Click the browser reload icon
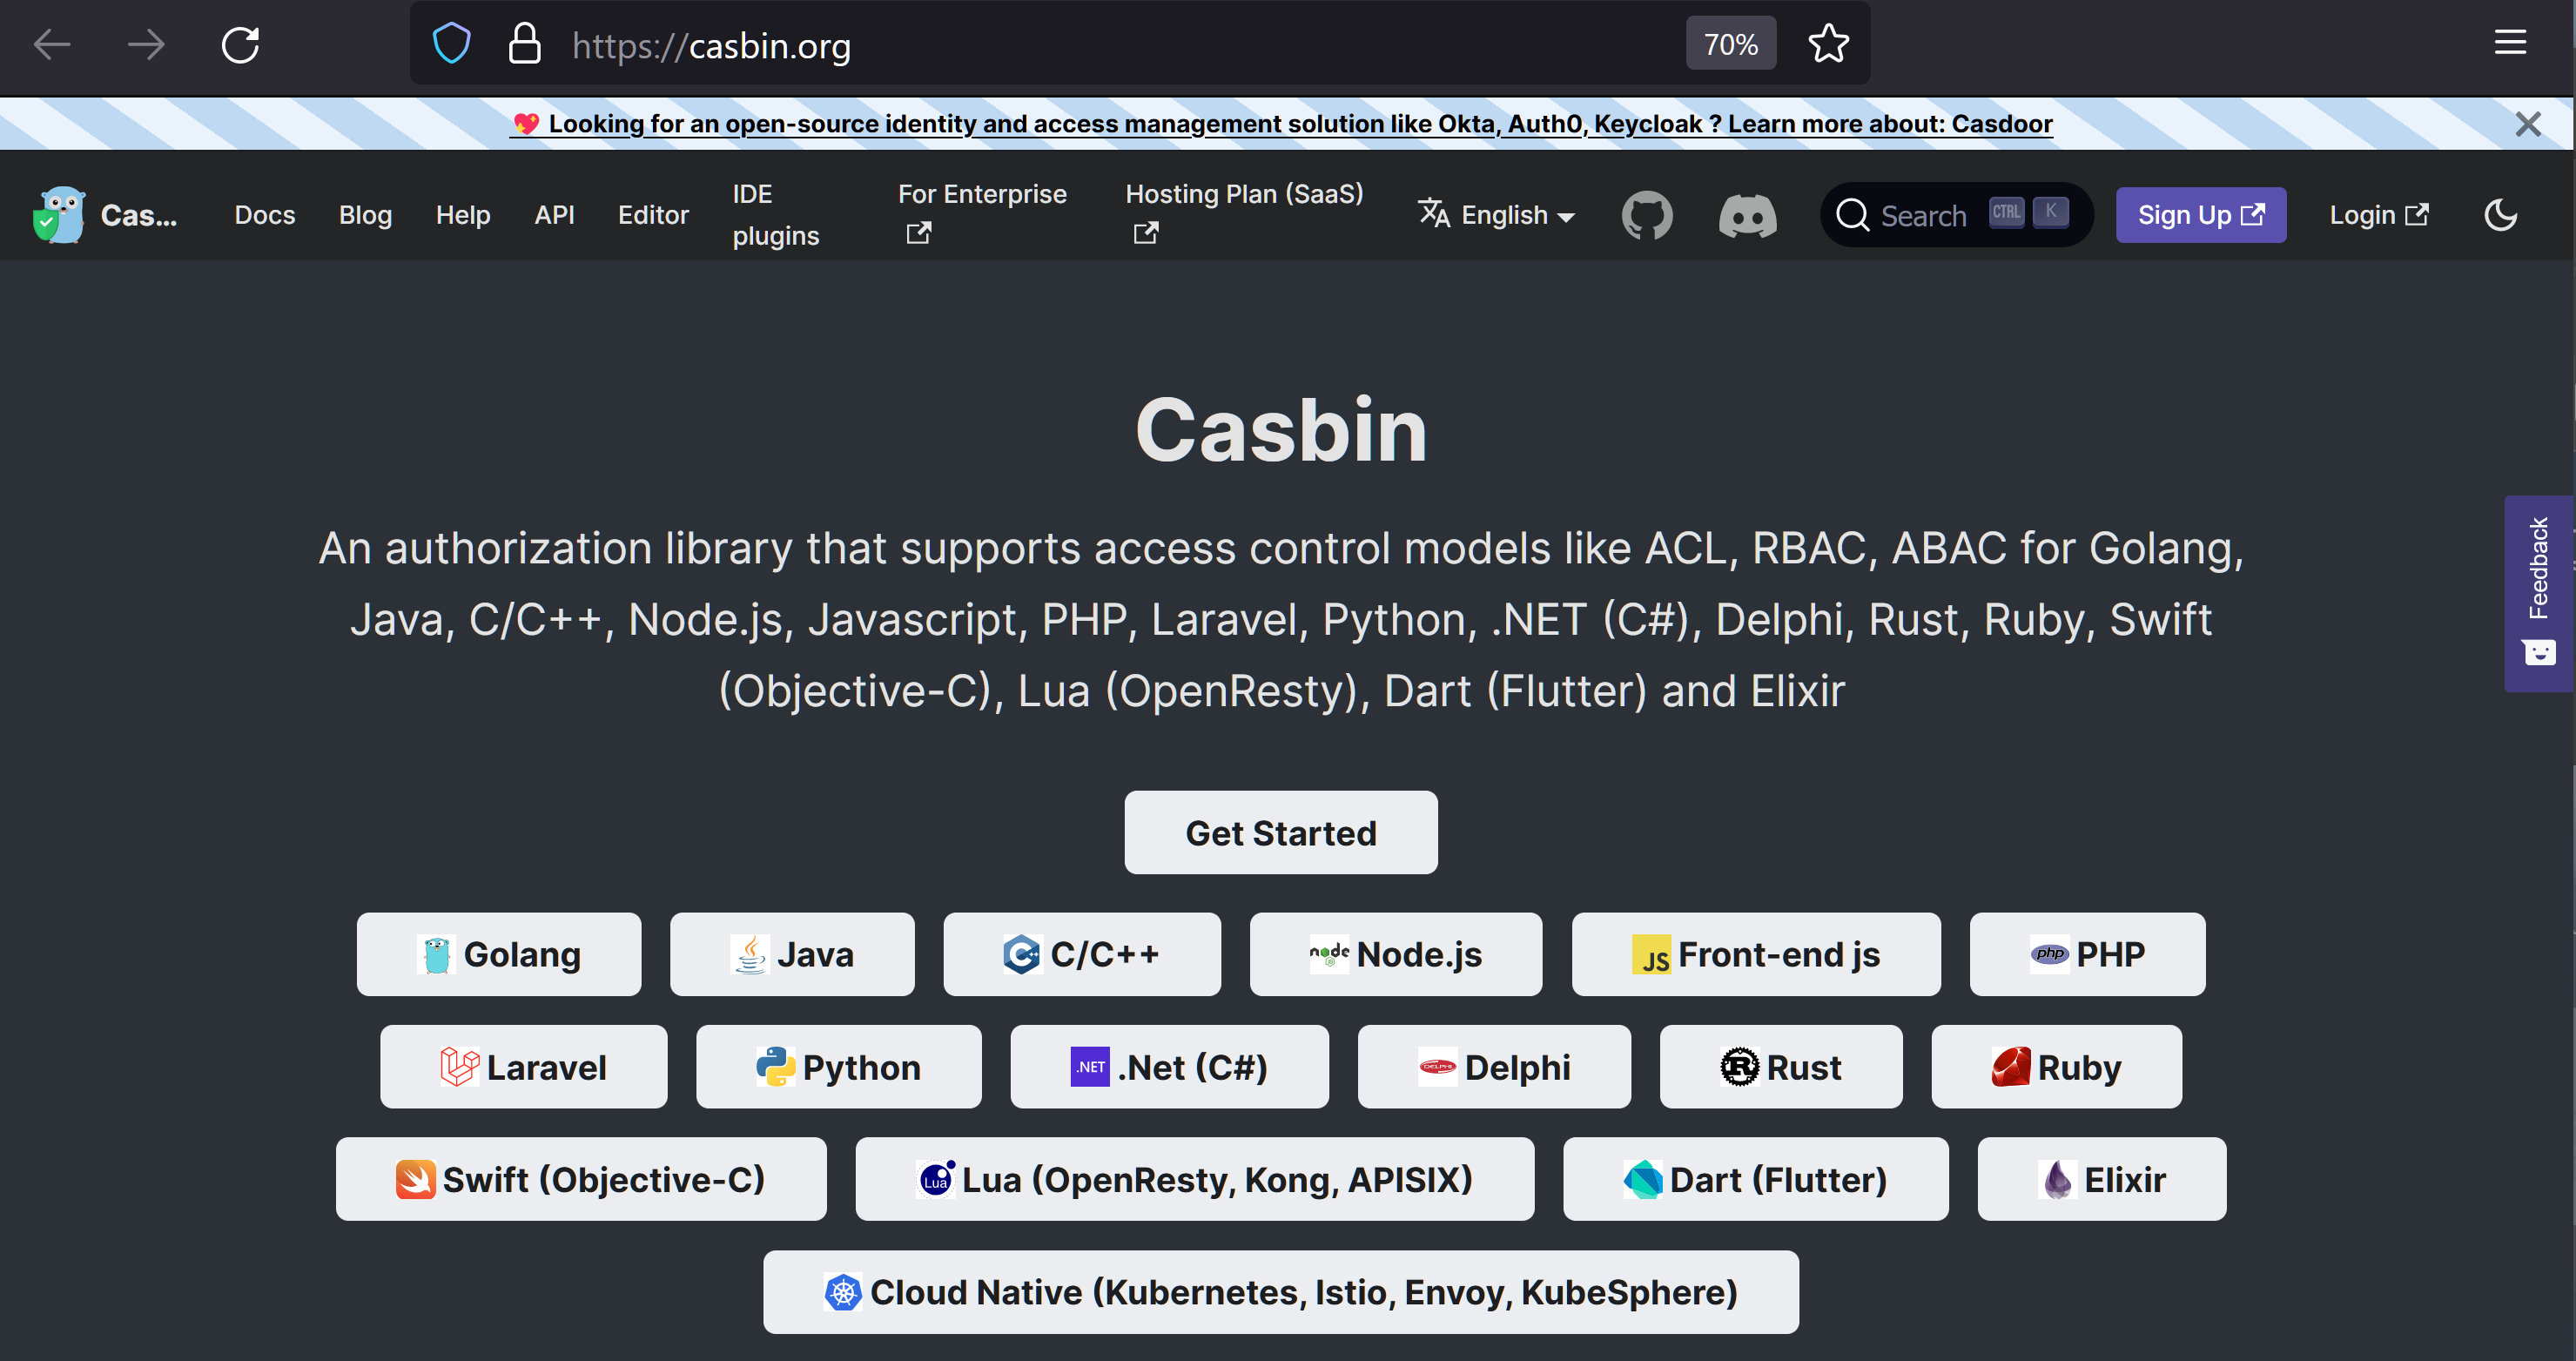 tap(240, 44)
